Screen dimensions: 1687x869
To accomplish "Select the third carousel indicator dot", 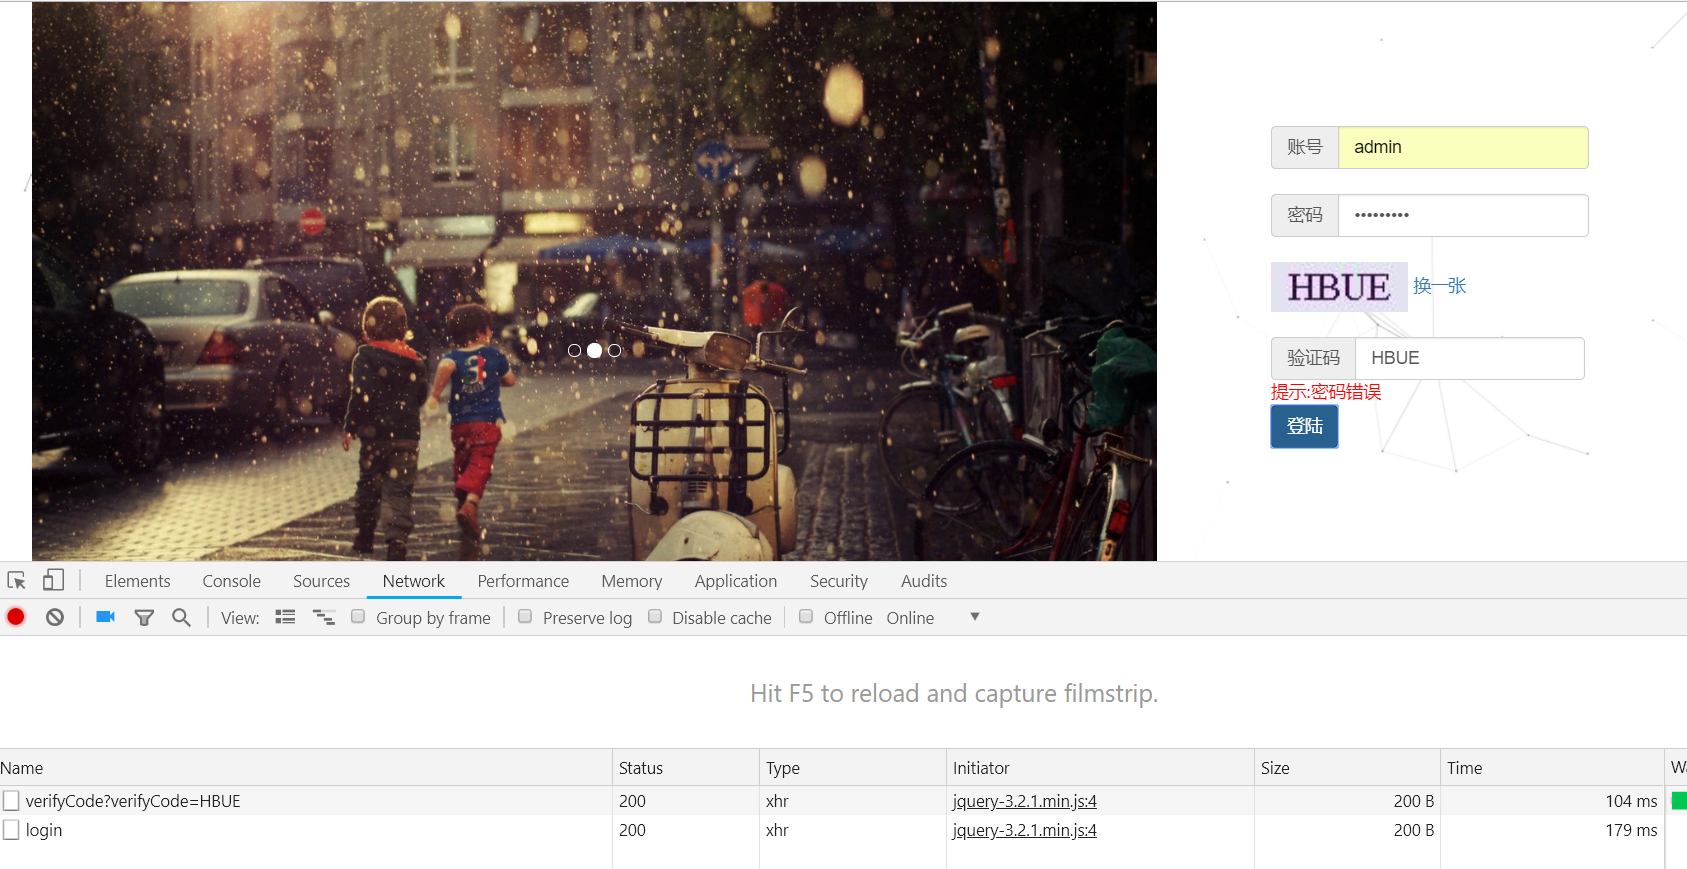I will pyautogui.click(x=614, y=350).
